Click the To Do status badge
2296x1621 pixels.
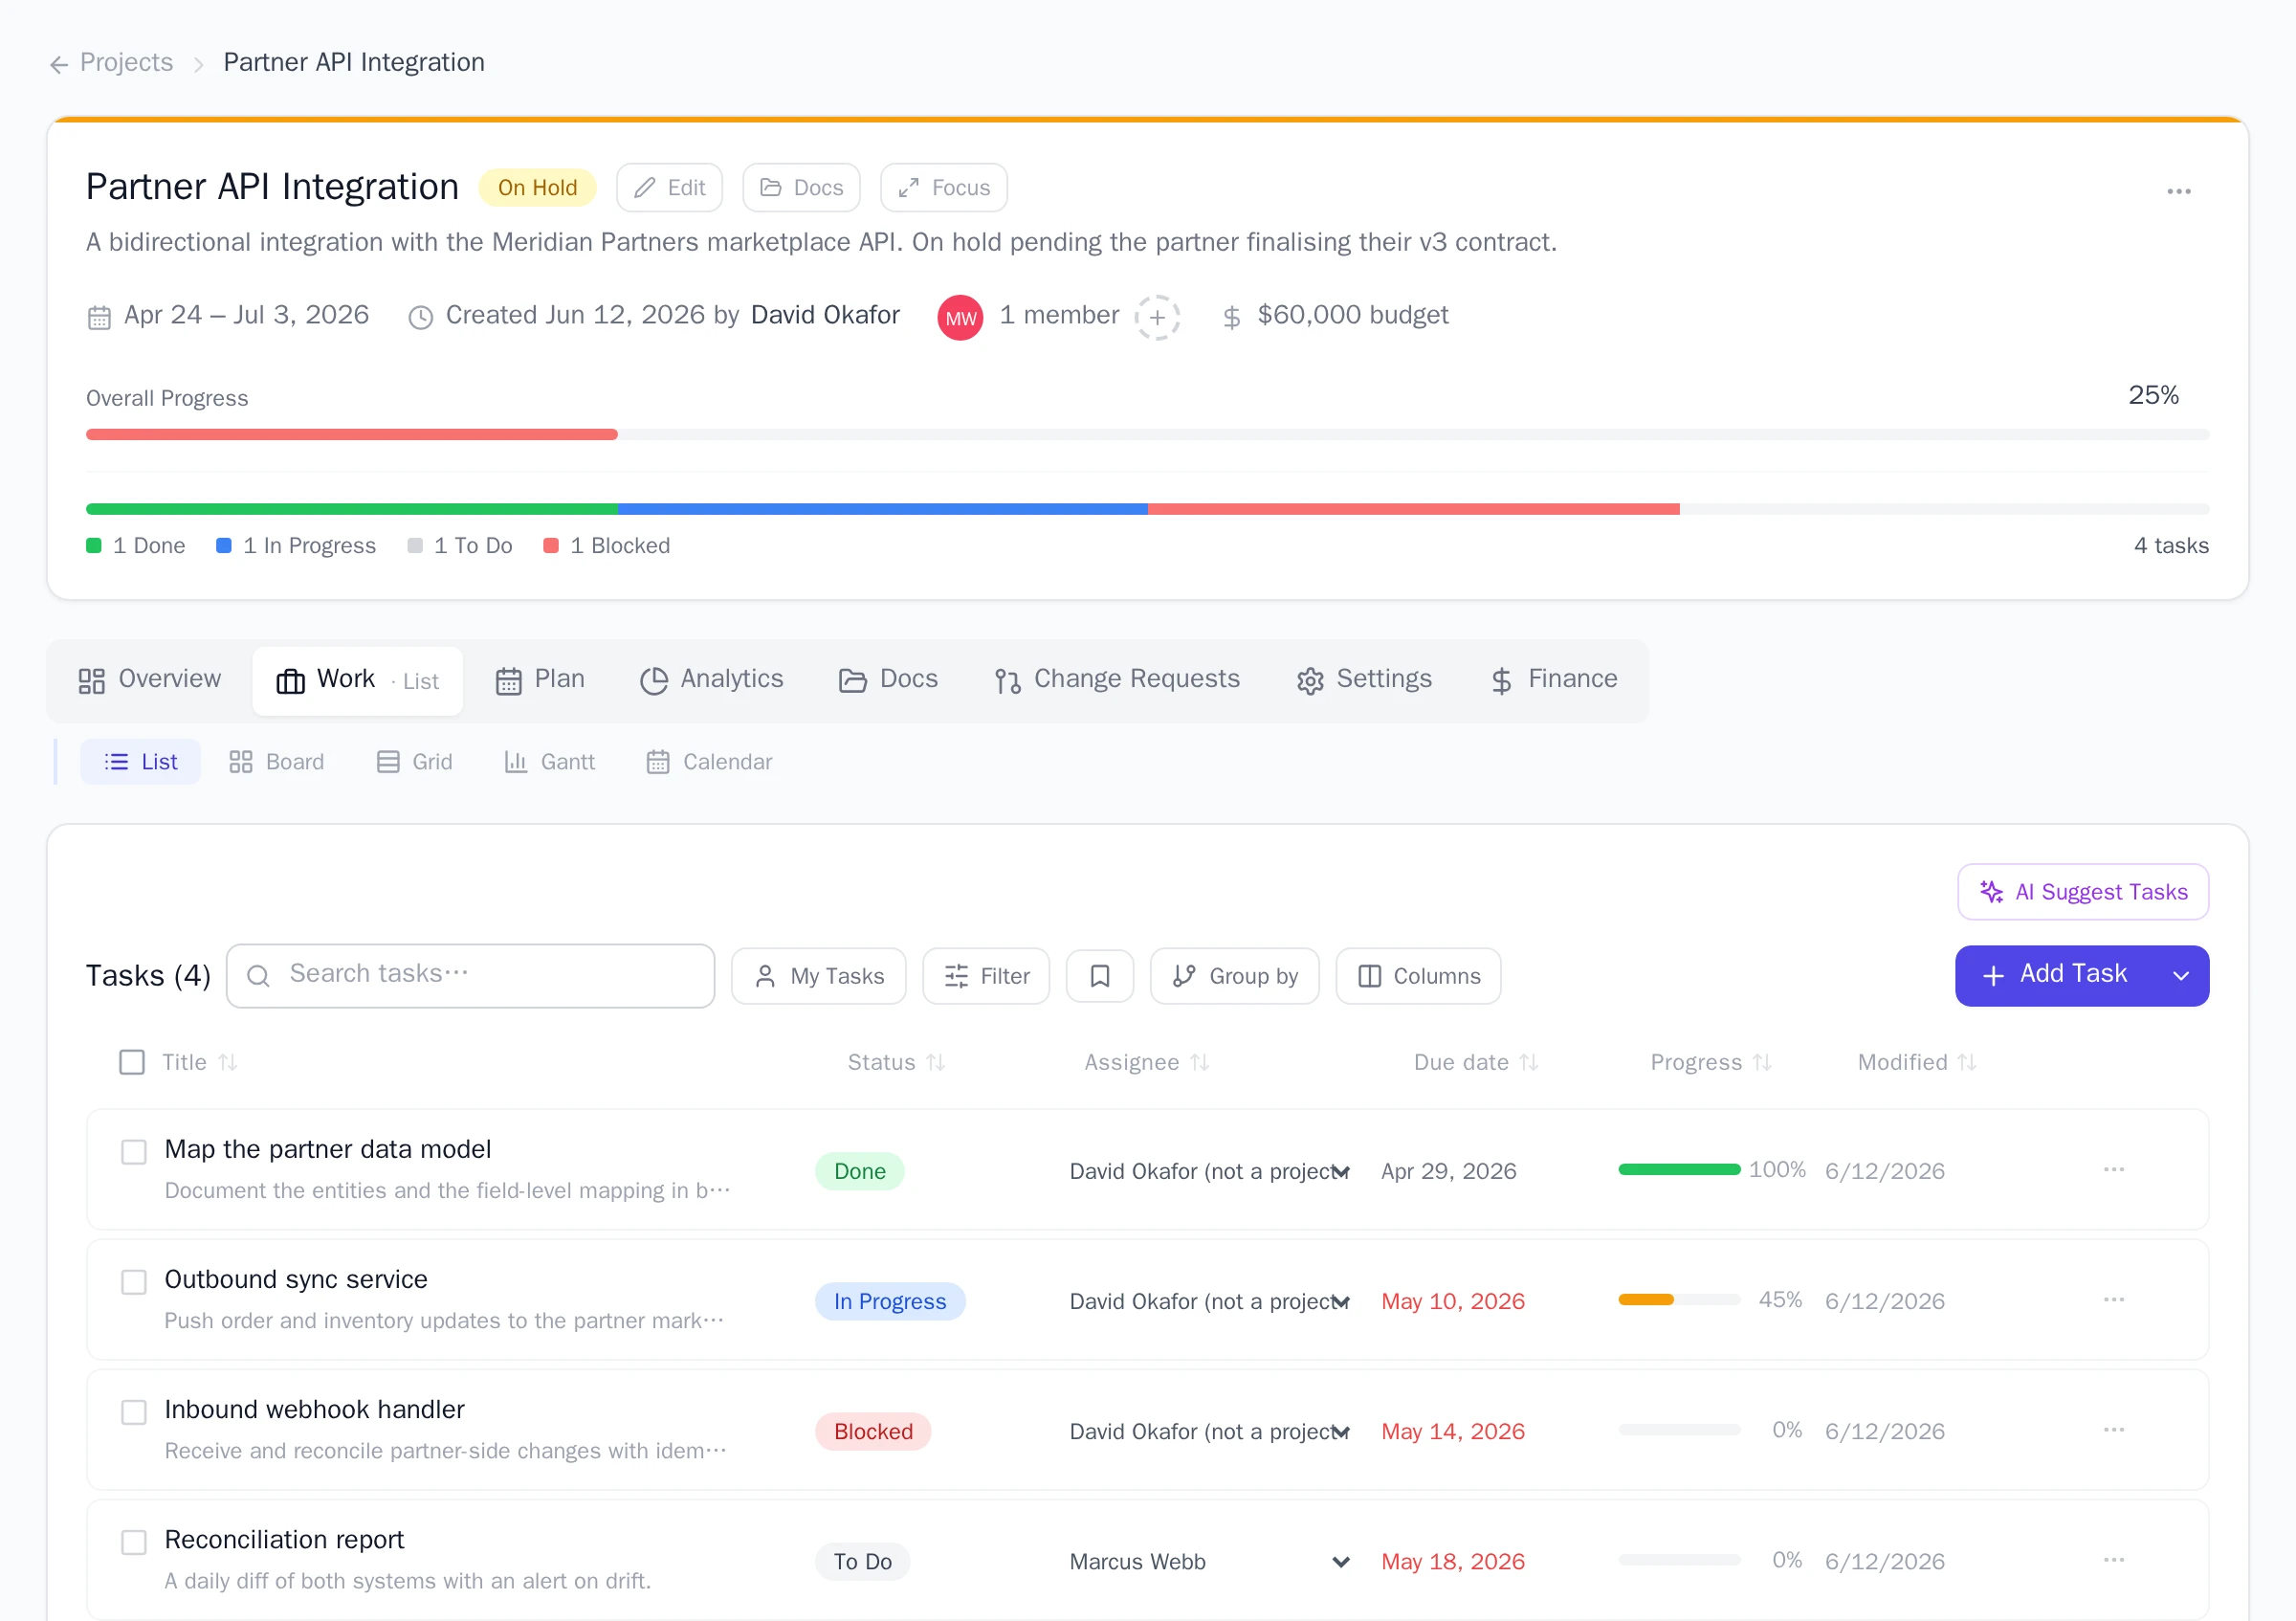[x=863, y=1561]
